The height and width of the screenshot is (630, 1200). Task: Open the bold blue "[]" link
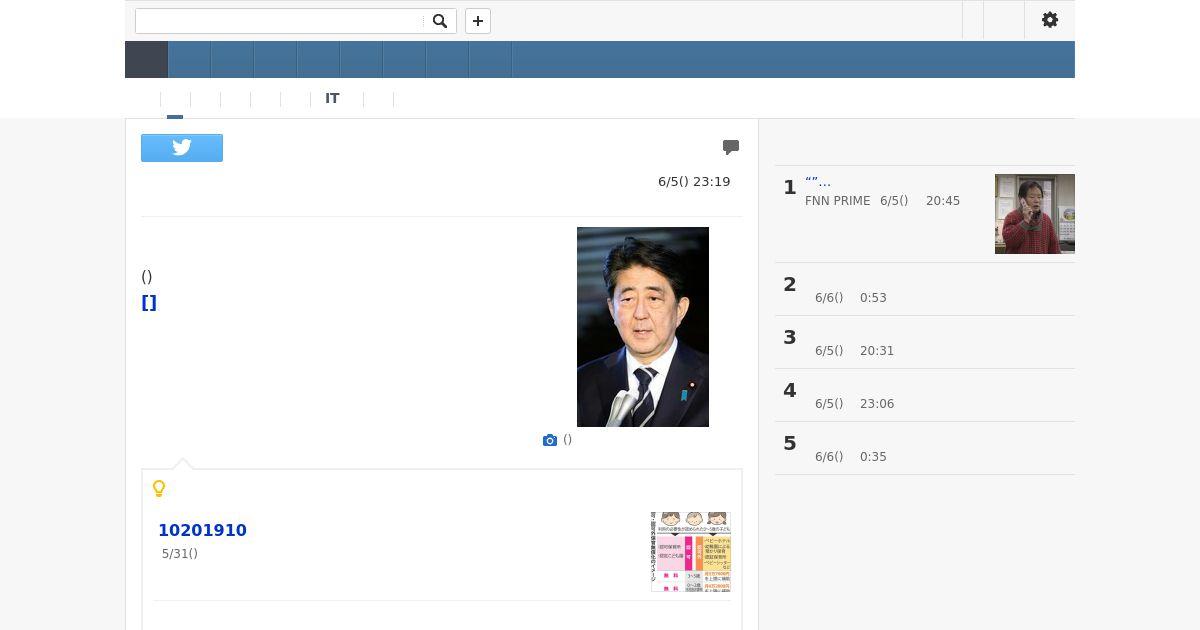pyautogui.click(x=149, y=303)
